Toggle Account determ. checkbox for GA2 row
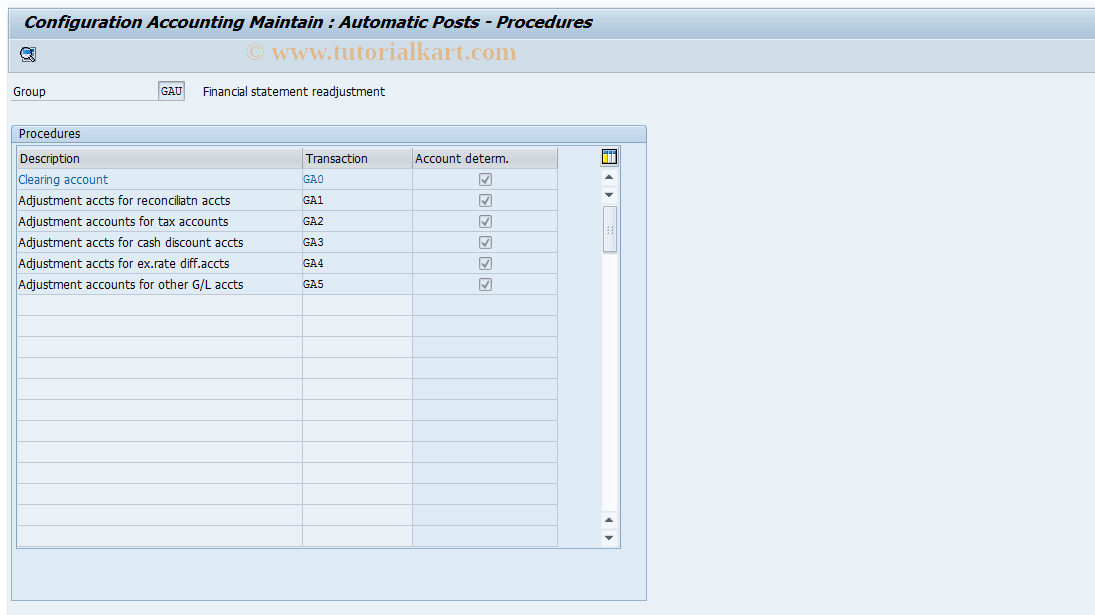The height and width of the screenshot is (615, 1095). [x=485, y=221]
